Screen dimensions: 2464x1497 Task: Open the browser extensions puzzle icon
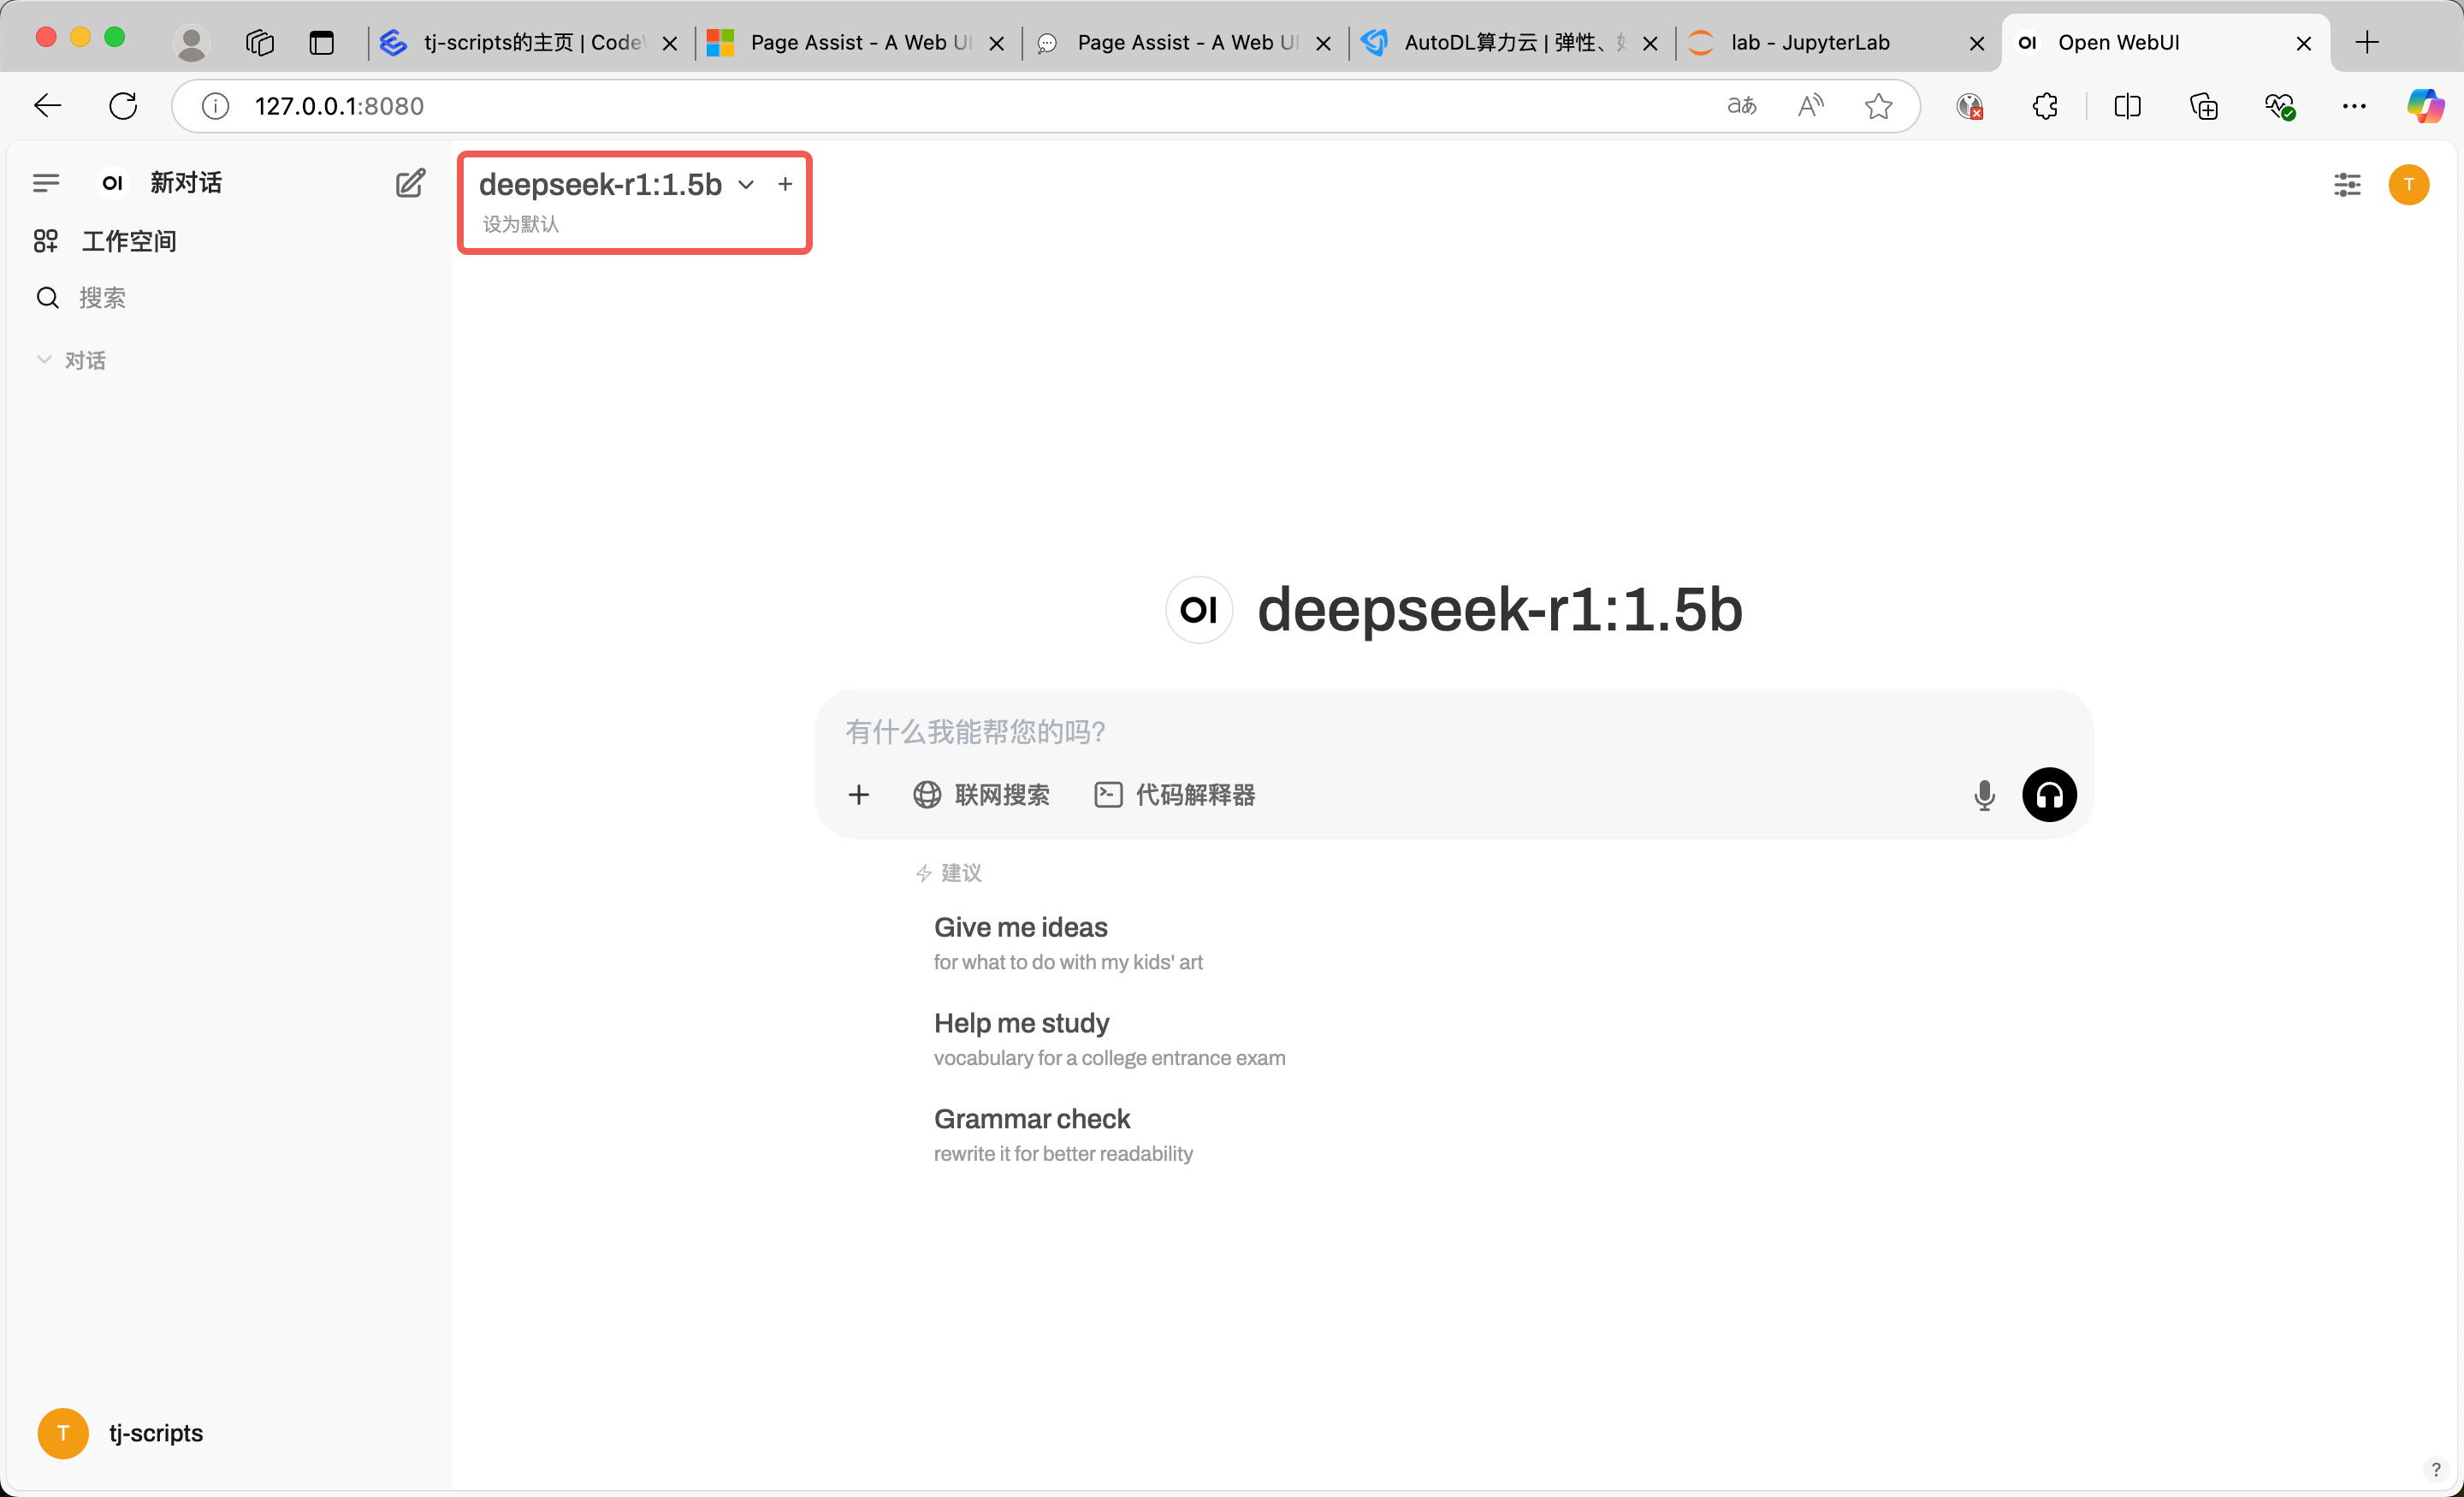[2045, 106]
